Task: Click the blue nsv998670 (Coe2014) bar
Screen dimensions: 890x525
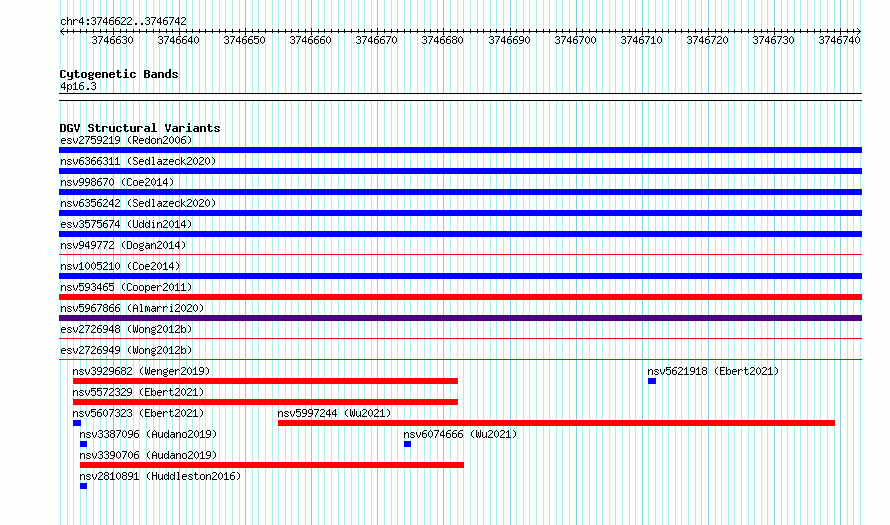Action: point(460,192)
